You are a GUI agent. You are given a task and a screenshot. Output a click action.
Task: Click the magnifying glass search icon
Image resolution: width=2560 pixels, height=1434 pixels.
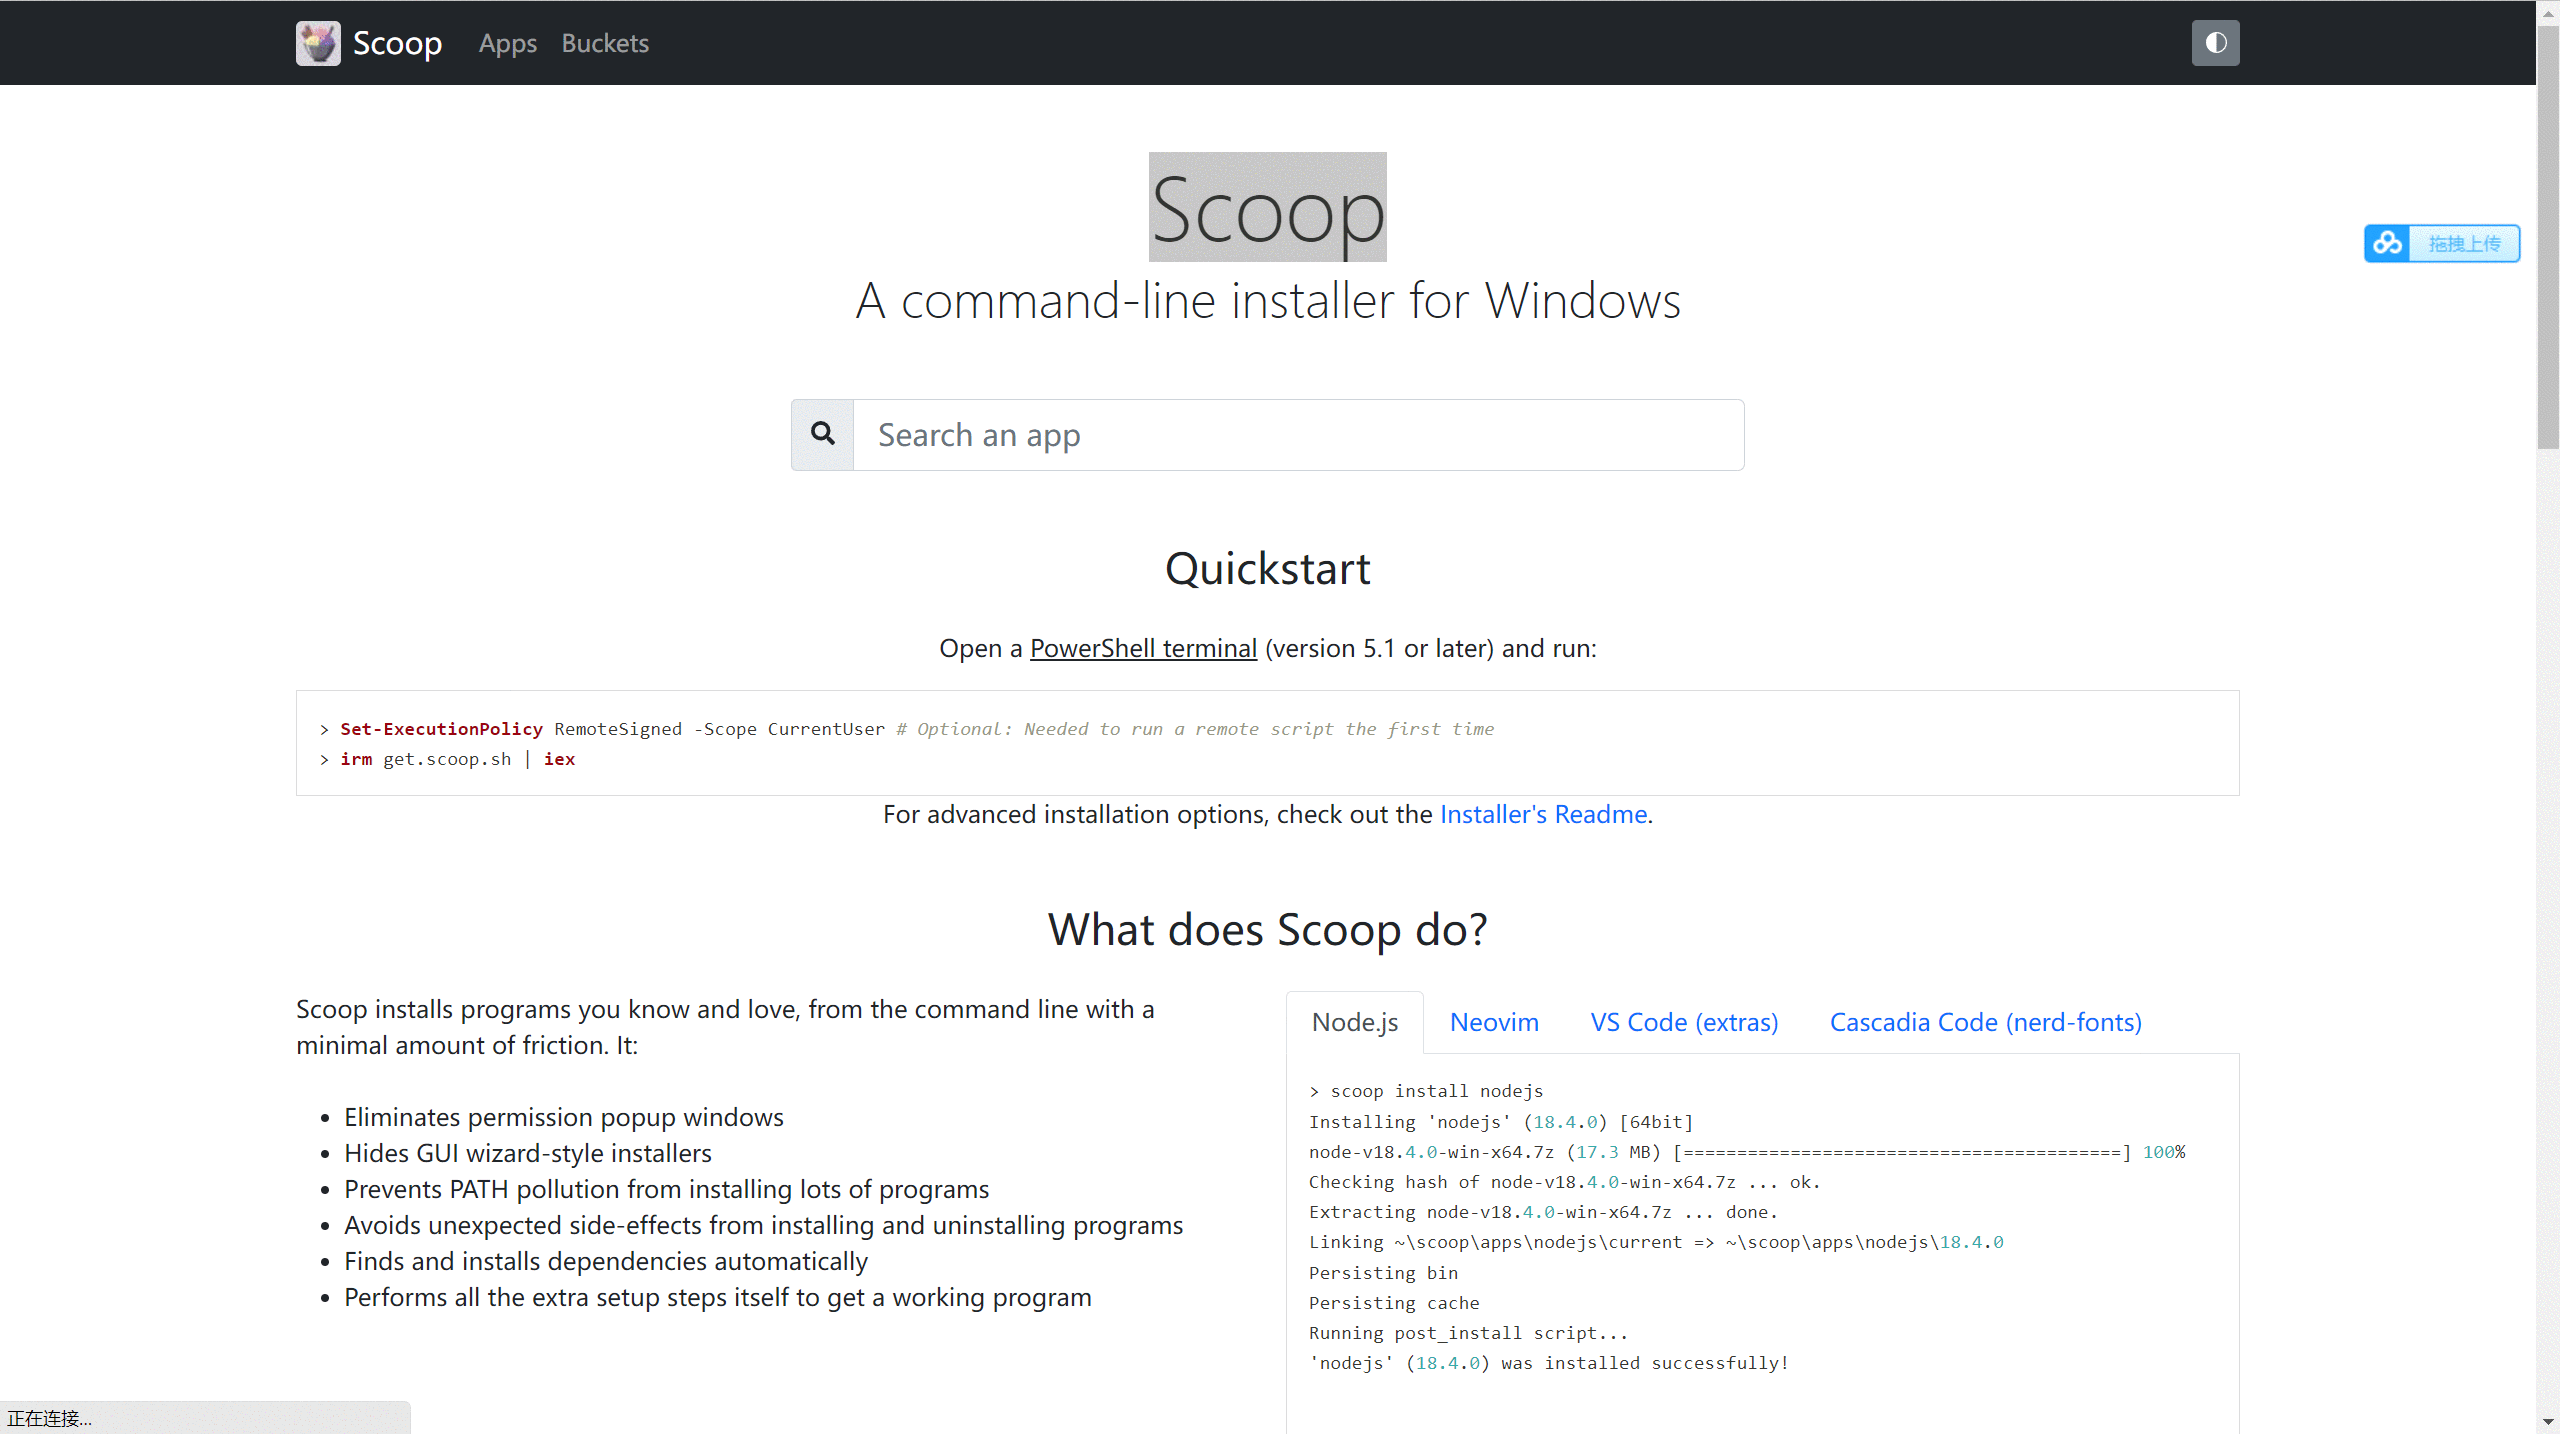823,434
